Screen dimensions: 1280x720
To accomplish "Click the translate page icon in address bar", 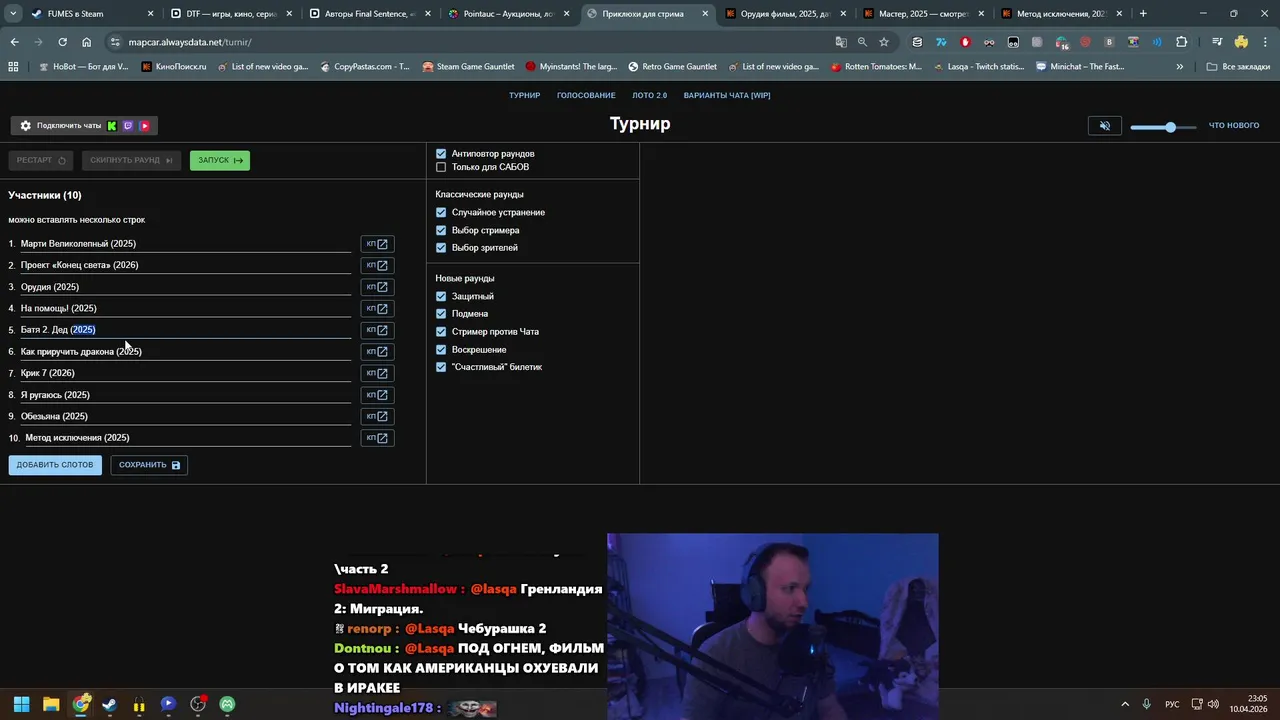I will click(x=841, y=42).
